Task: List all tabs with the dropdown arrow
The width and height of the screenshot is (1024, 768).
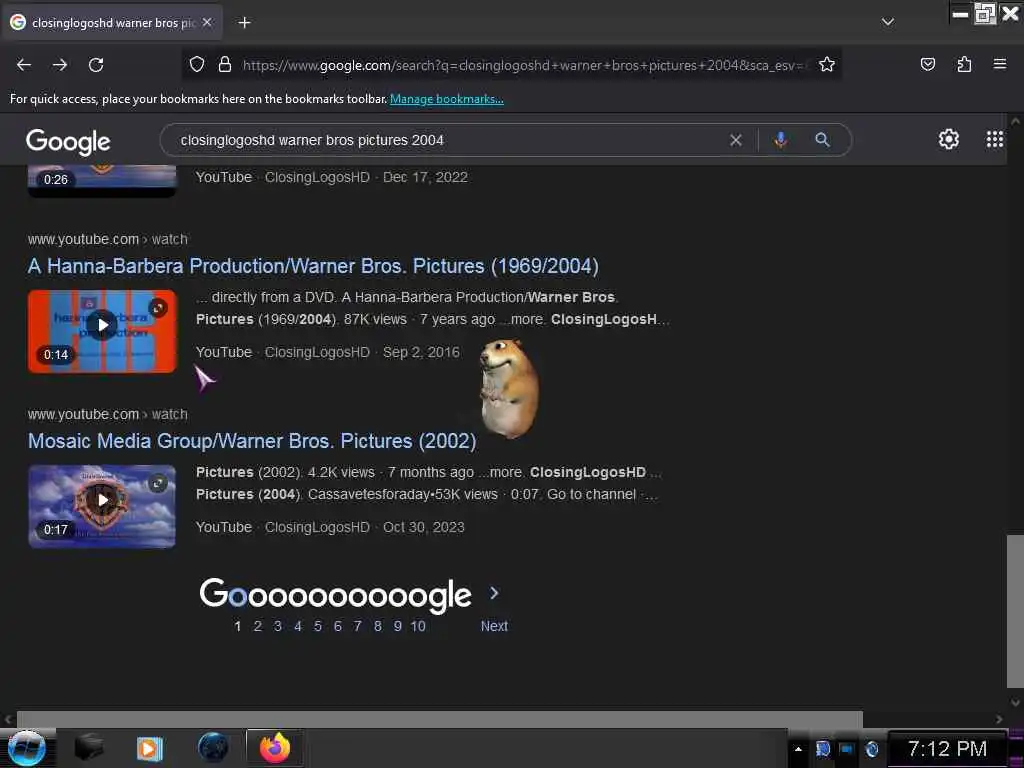Action: click(x=888, y=22)
